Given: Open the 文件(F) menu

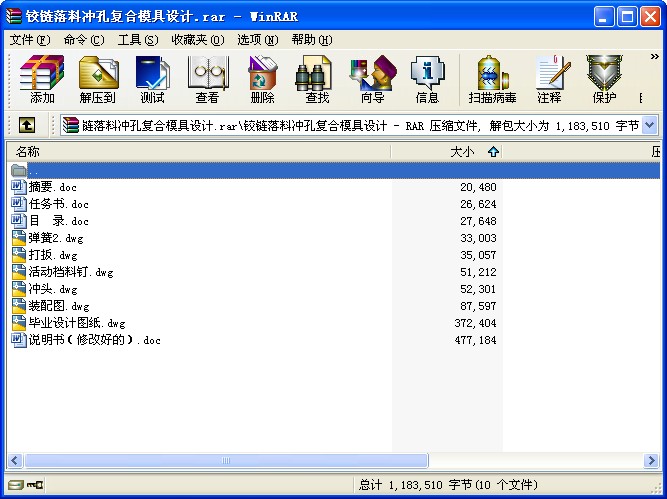Looking at the screenshot, I should [x=30, y=40].
